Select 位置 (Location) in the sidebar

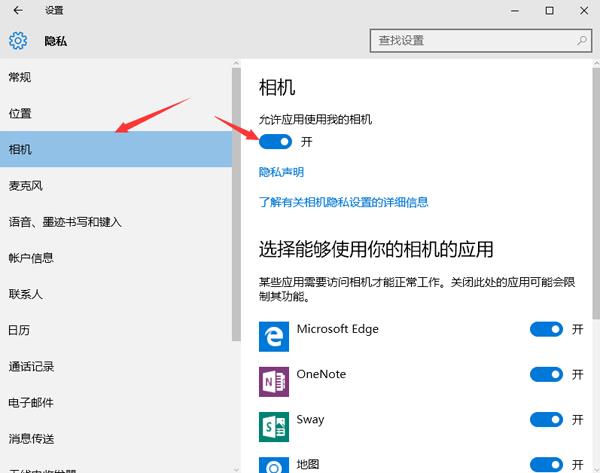(20, 113)
